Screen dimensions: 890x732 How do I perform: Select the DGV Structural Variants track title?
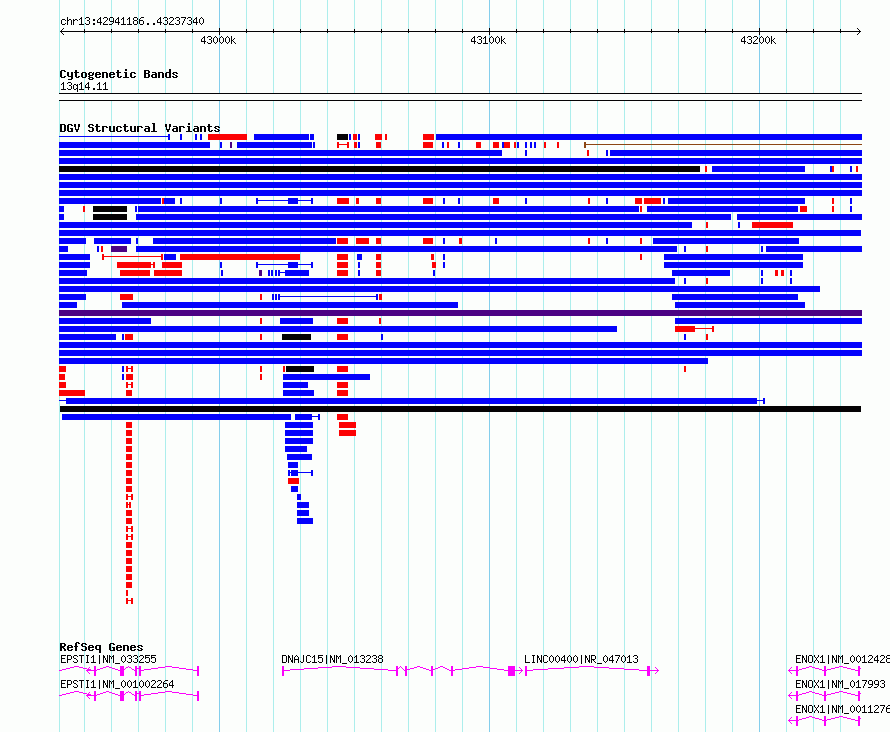(140, 128)
